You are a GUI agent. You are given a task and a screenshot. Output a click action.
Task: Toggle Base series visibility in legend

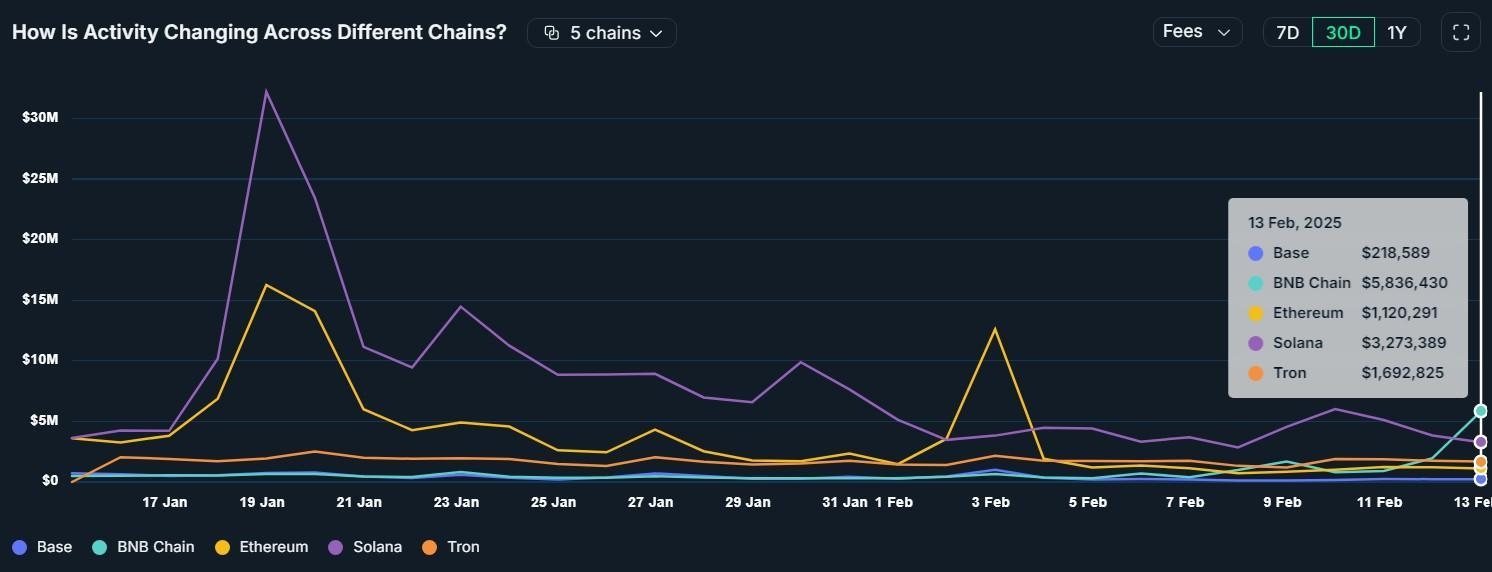(54, 547)
